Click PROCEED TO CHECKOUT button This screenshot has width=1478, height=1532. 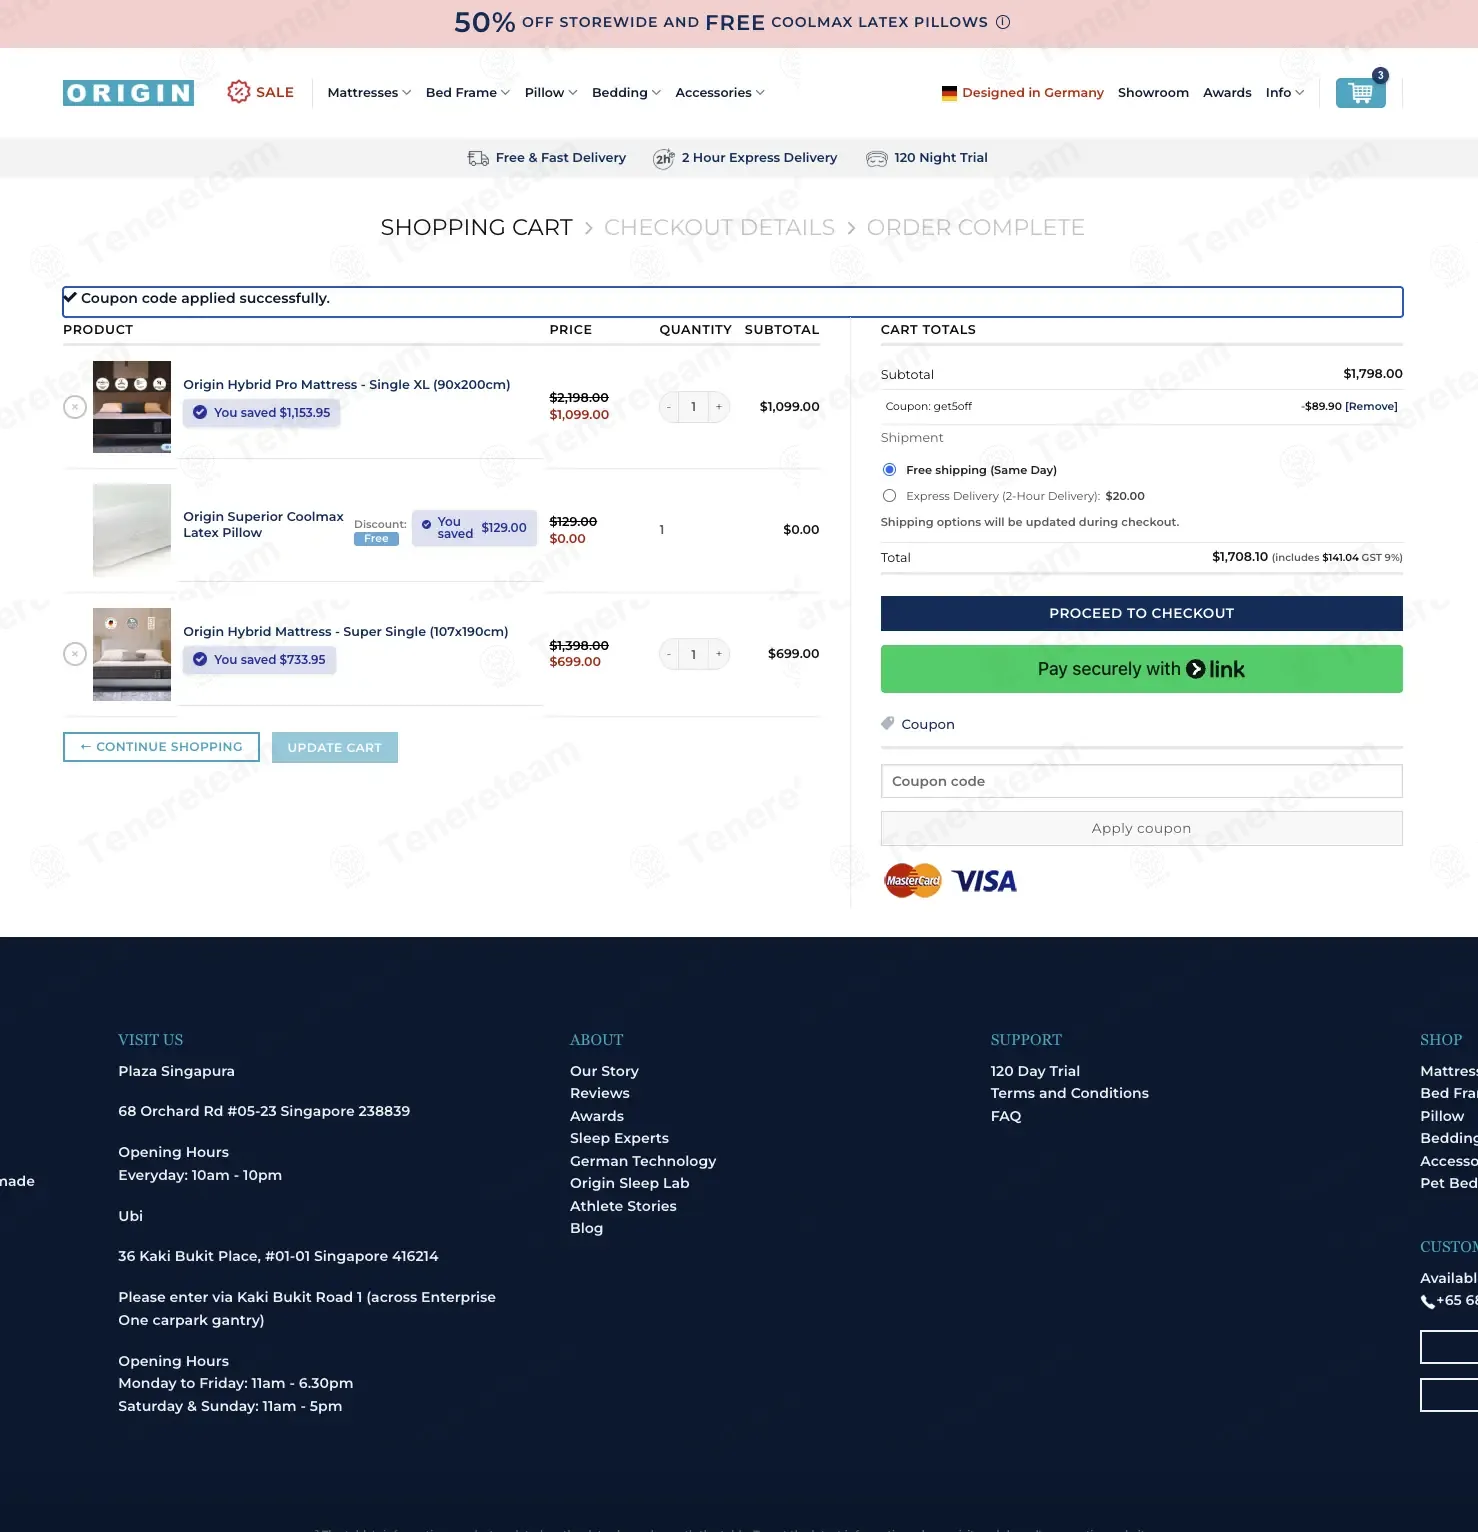[1141, 614]
